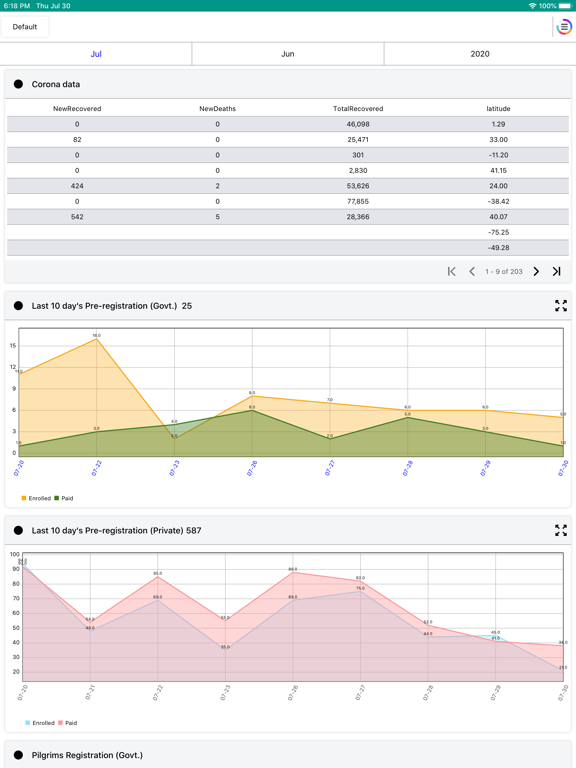
Task: Sort by the NewRecovered column header
Action: point(77,109)
